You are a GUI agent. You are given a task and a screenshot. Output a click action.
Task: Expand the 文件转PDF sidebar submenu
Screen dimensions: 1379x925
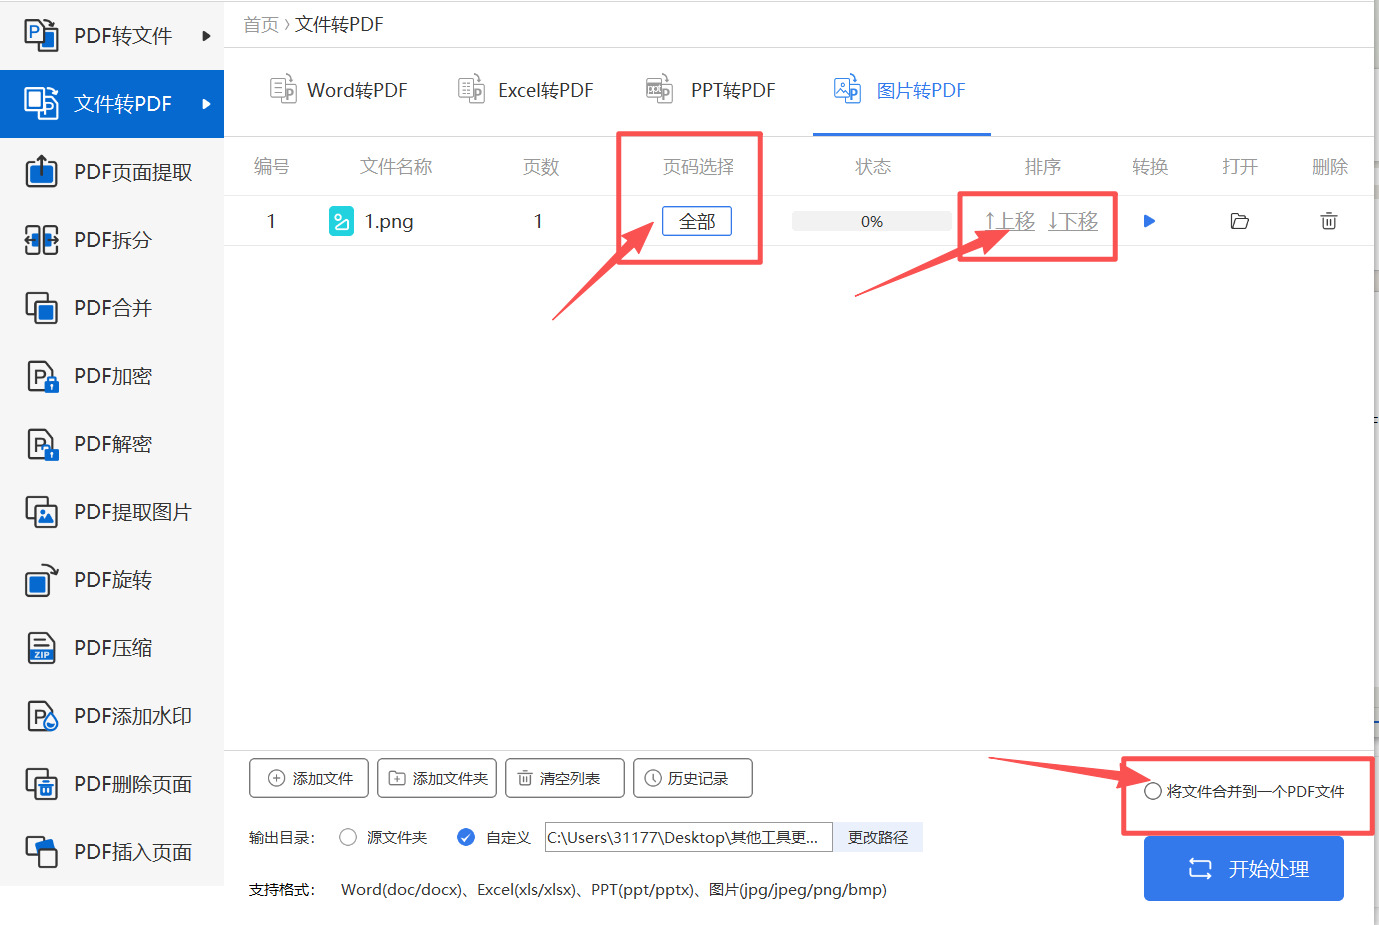click(112, 103)
